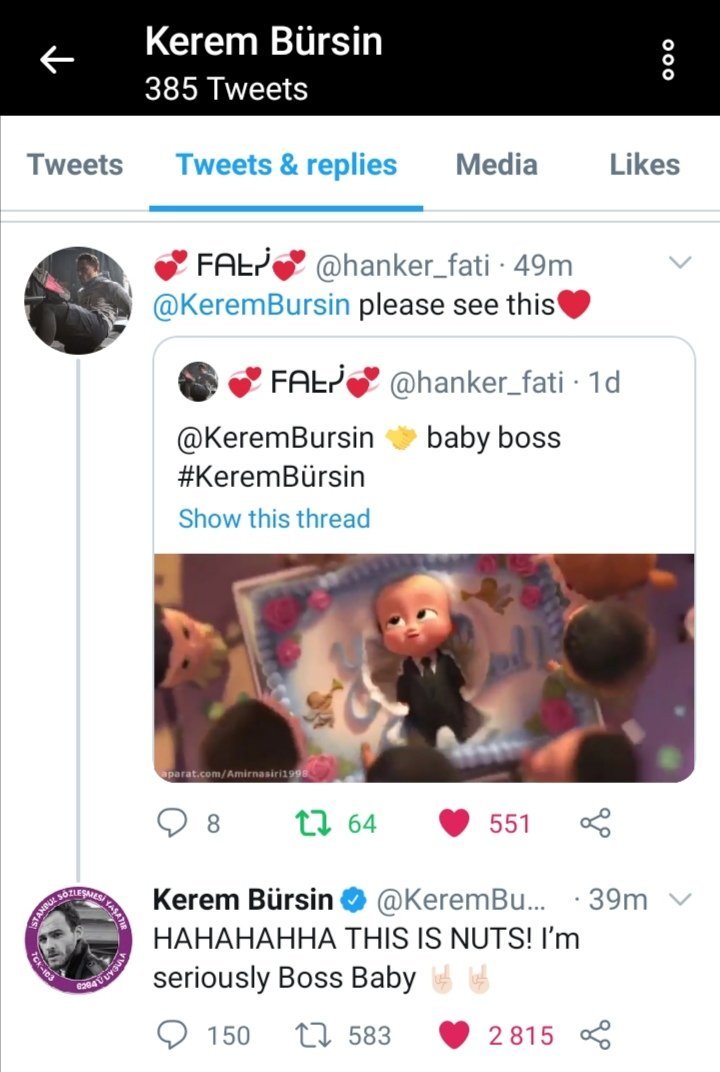The height and width of the screenshot is (1072, 720).
Task: Tap the back arrow
Action: point(56,61)
